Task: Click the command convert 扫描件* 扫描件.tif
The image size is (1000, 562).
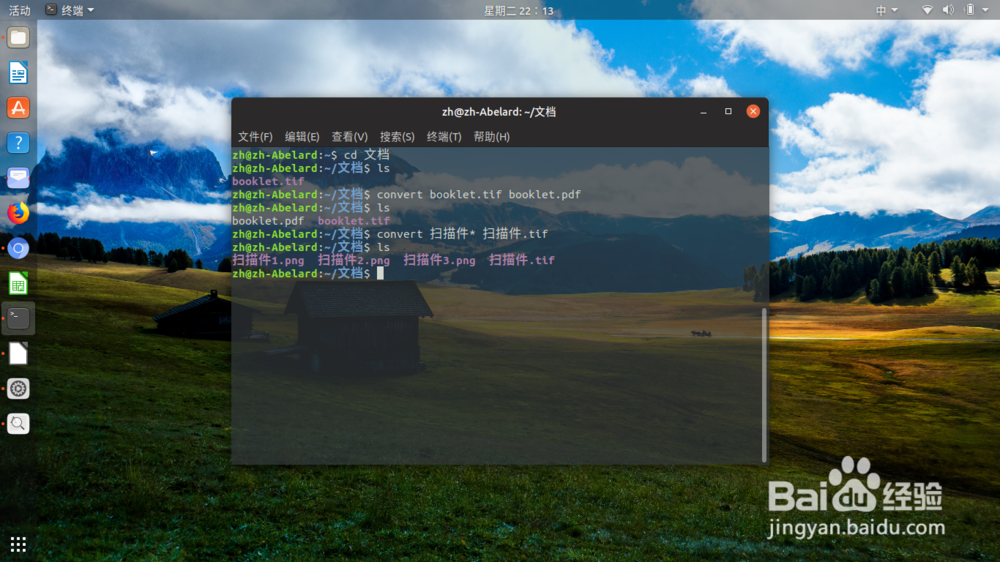Action: [462, 234]
